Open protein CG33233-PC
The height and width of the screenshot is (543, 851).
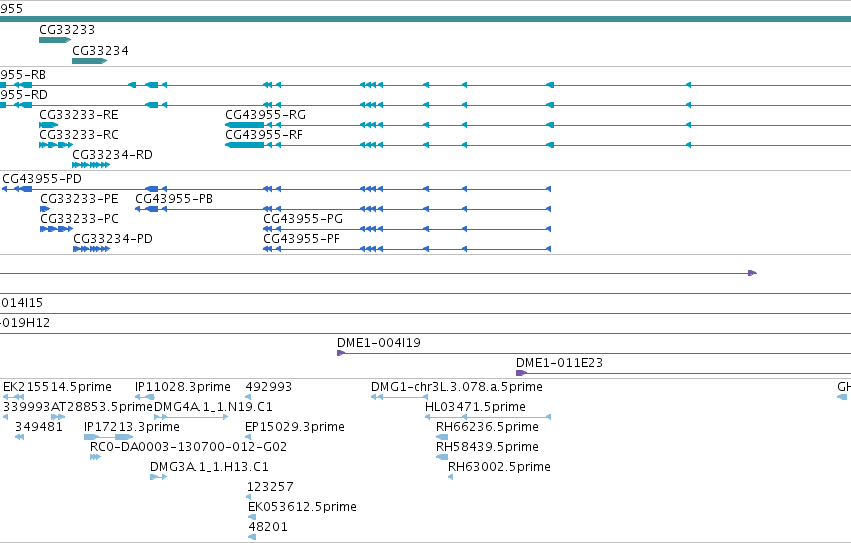tap(79, 219)
